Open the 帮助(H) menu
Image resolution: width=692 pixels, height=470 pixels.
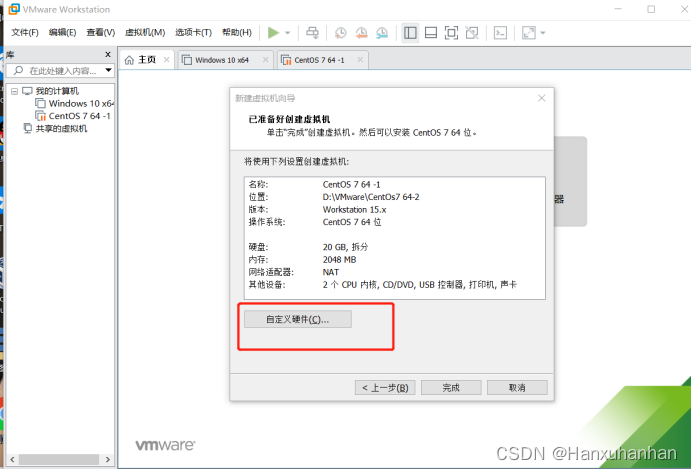237,32
